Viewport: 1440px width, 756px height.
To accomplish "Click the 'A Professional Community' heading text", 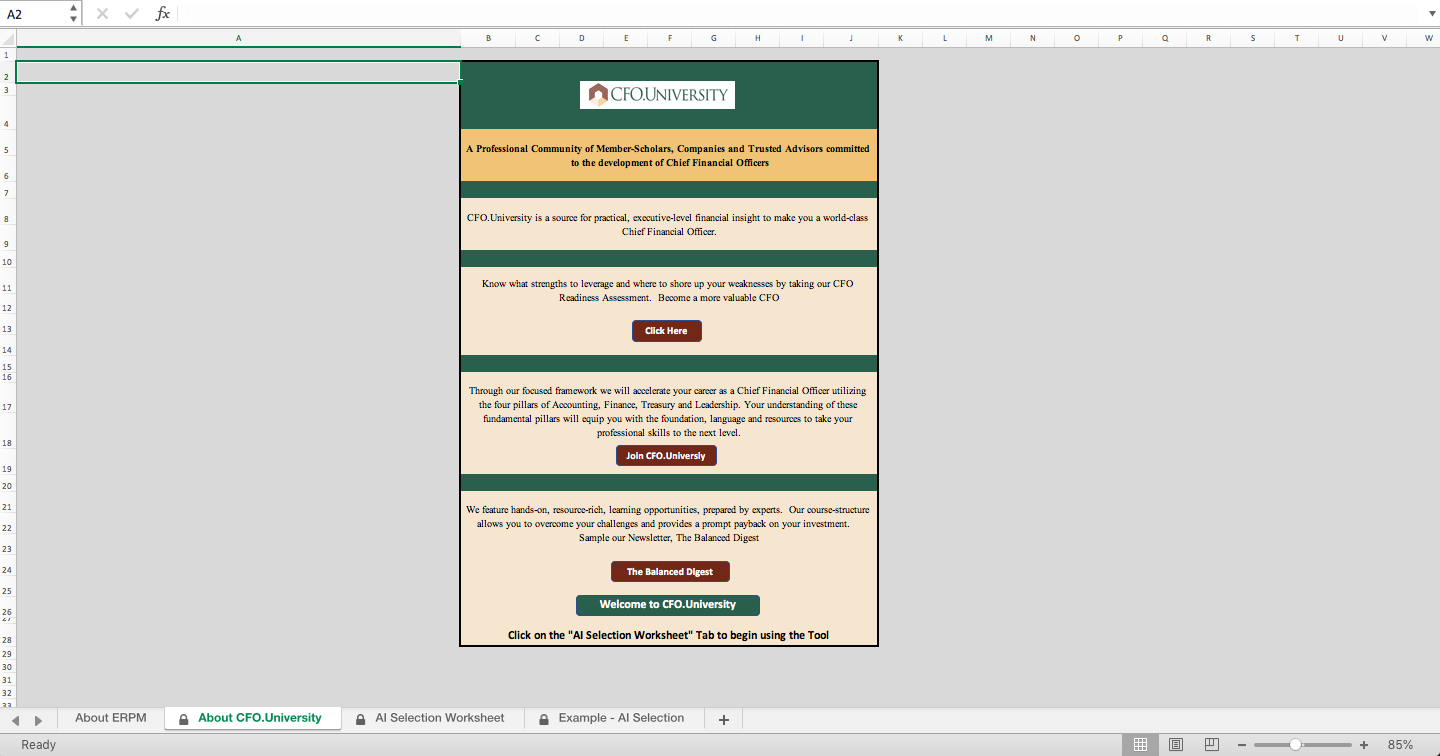I will point(669,155).
